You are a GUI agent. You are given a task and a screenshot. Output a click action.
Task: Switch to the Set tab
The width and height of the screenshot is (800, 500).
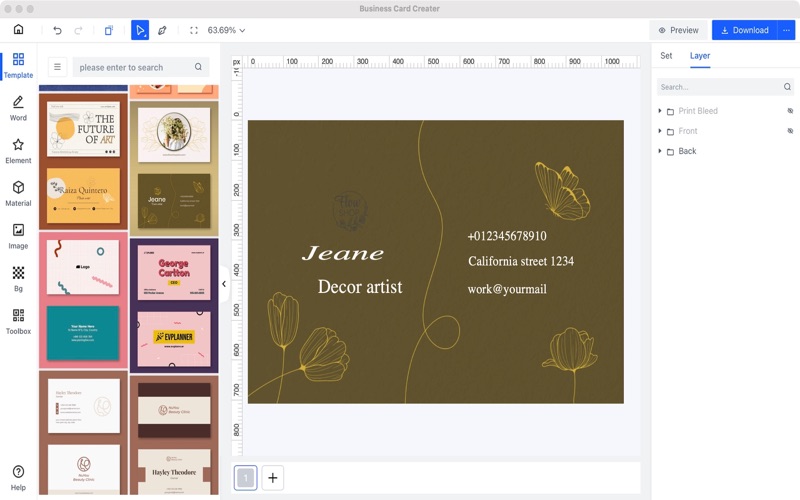coord(666,56)
